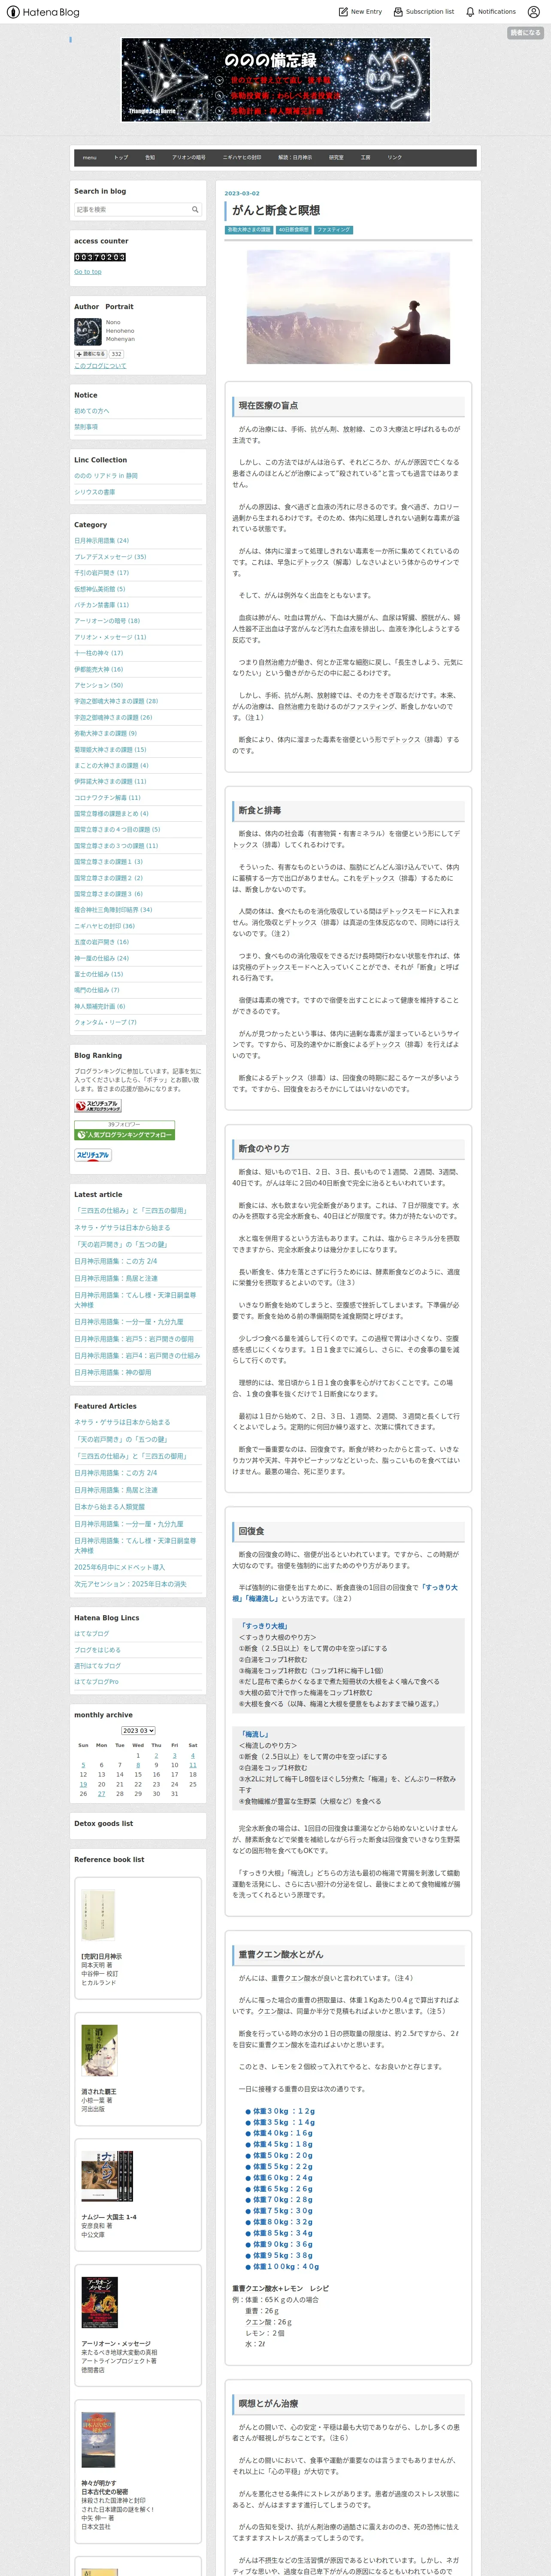Open シリウスの書庫 link
The image size is (551, 2576).
click(x=94, y=492)
